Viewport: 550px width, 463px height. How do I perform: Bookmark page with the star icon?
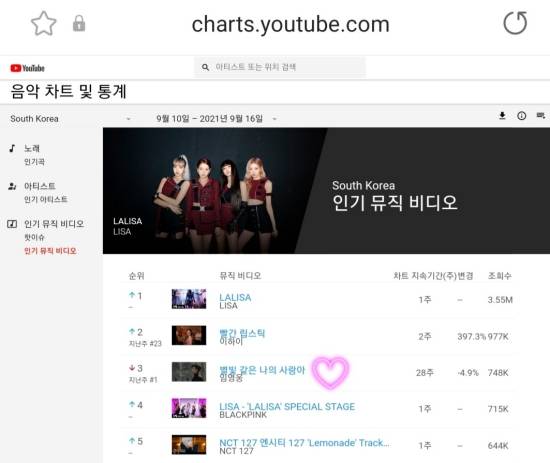point(44,24)
